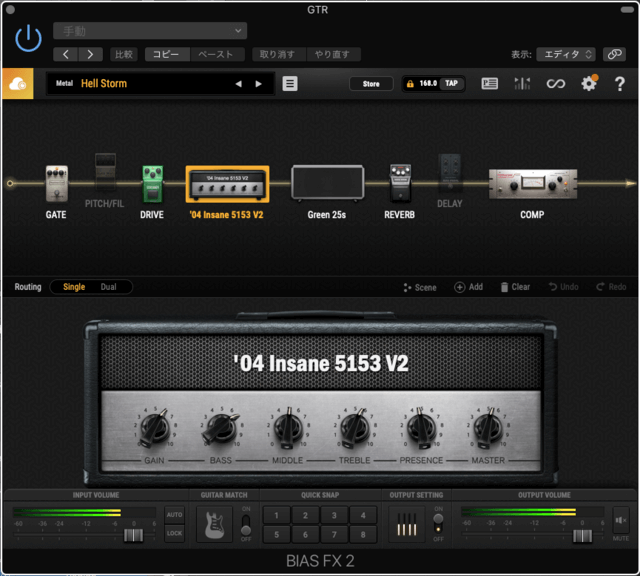
Task: Switch routing to Single
Action: pos(74,287)
